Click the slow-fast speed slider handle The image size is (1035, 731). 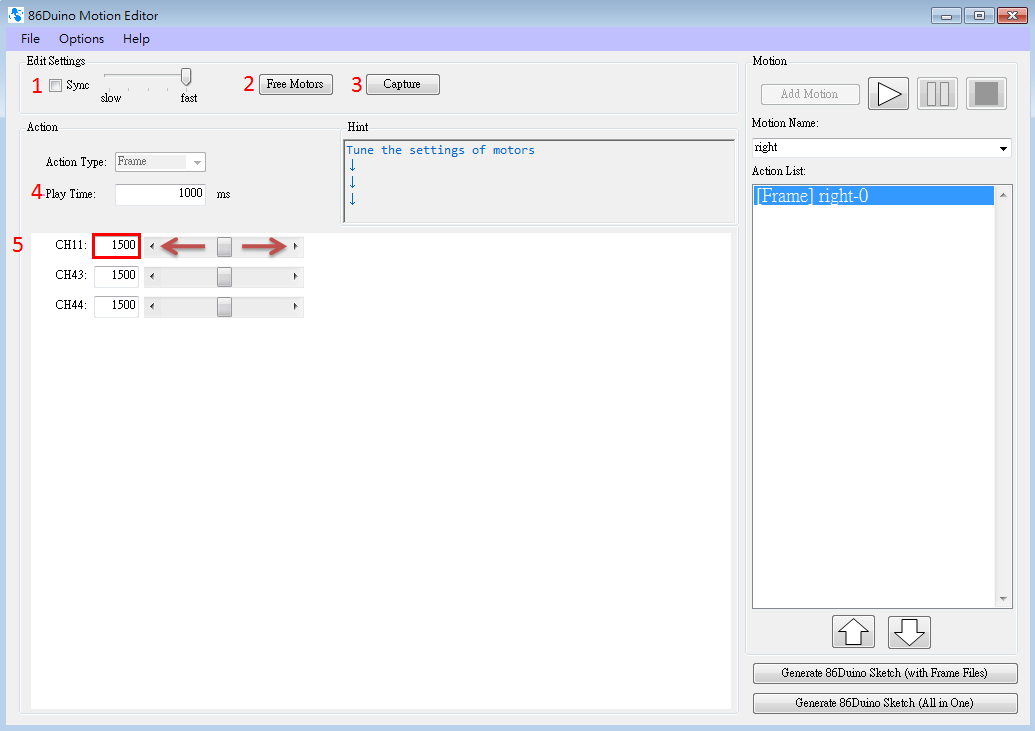pos(186,77)
